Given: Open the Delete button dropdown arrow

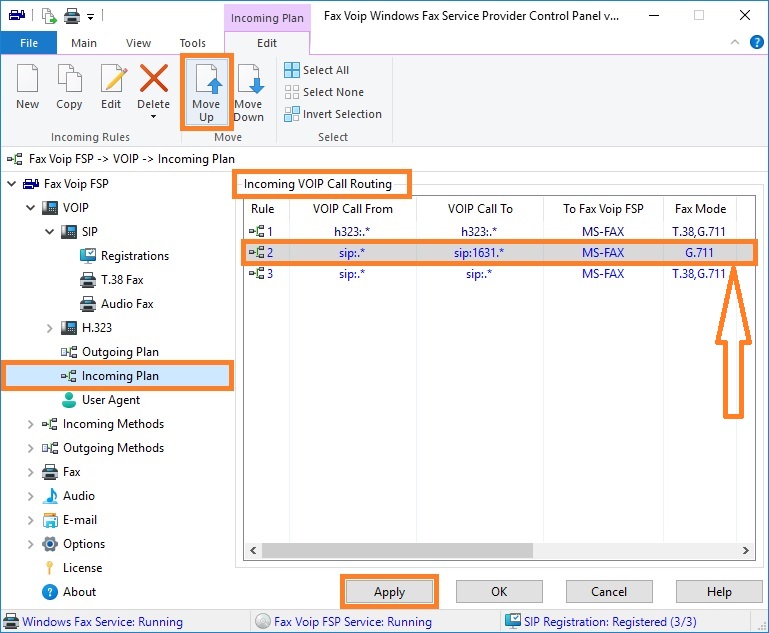Looking at the screenshot, I should [x=154, y=117].
